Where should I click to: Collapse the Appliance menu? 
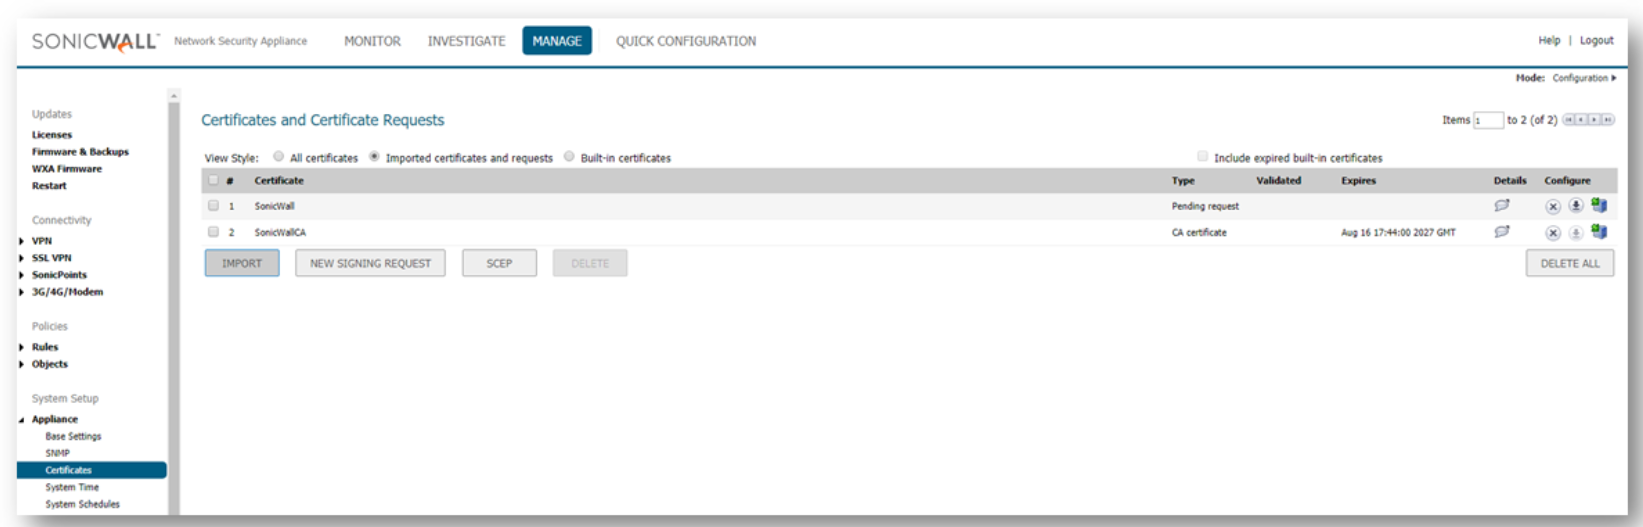tap(22, 420)
